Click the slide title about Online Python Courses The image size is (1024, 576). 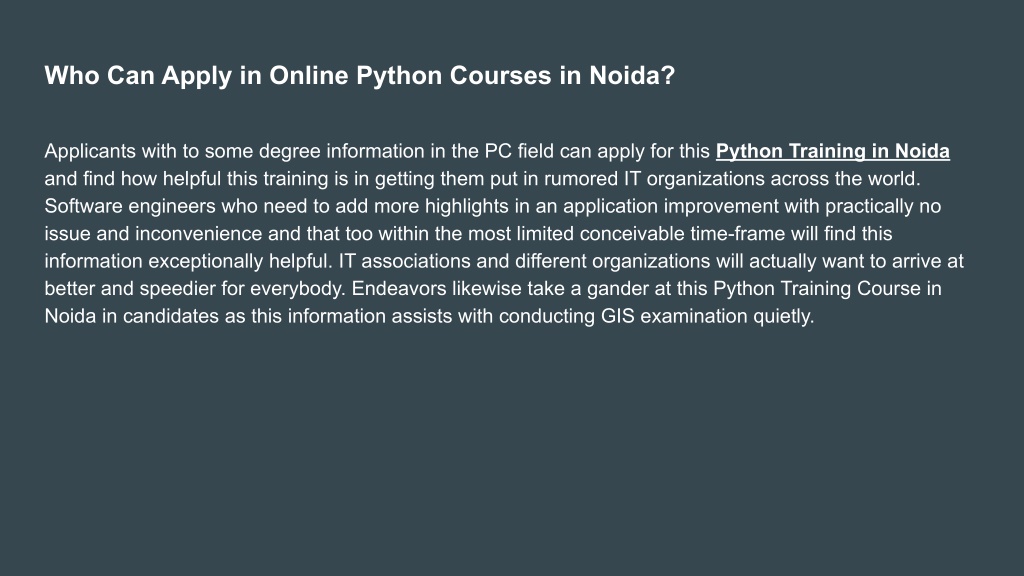tap(359, 76)
